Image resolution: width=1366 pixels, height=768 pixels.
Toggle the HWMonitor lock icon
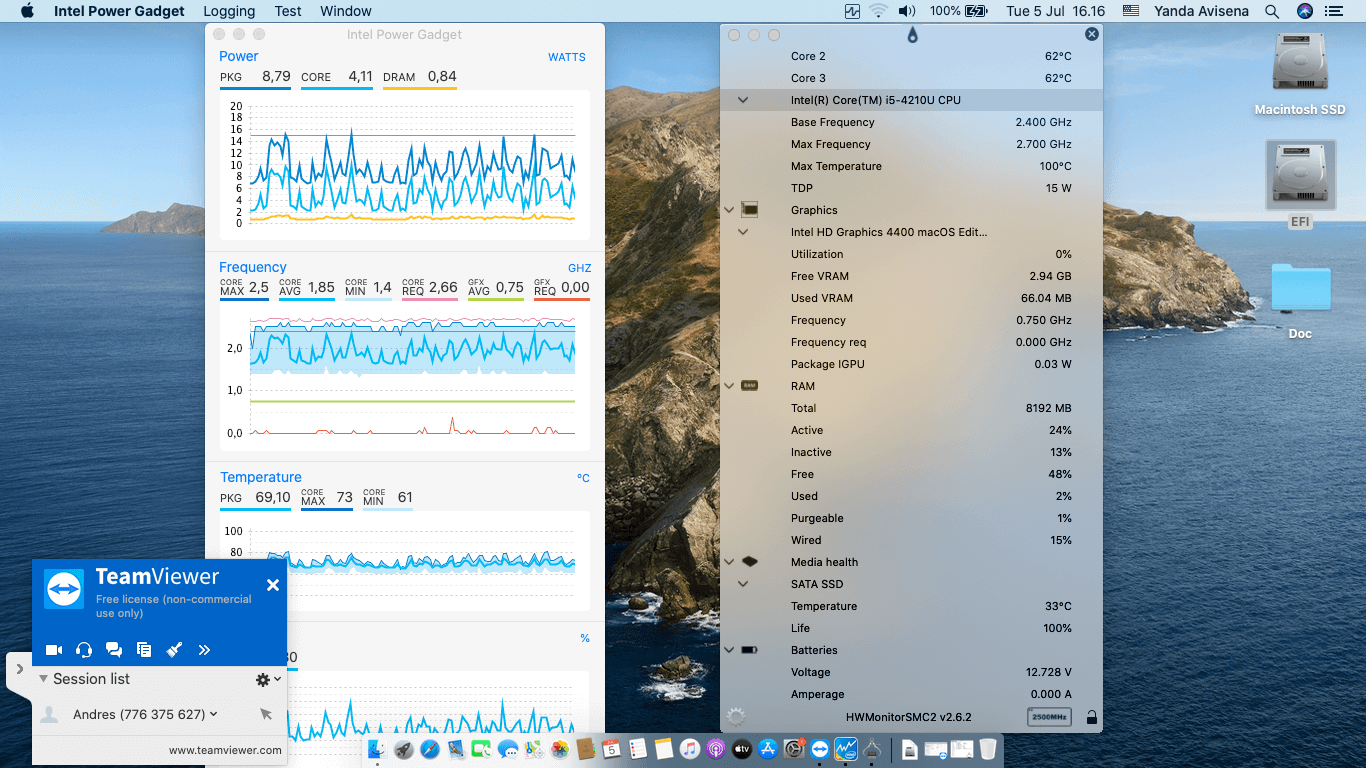(1091, 717)
